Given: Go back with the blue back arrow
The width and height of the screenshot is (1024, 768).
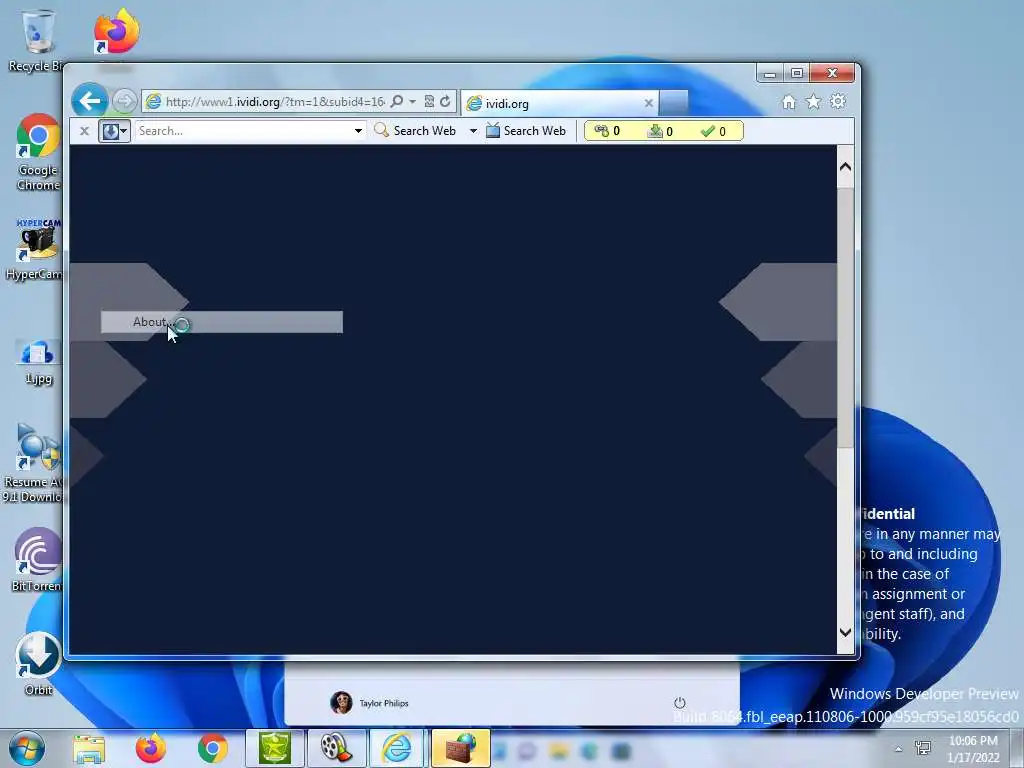Looking at the screenshot, I should point(89,101).
